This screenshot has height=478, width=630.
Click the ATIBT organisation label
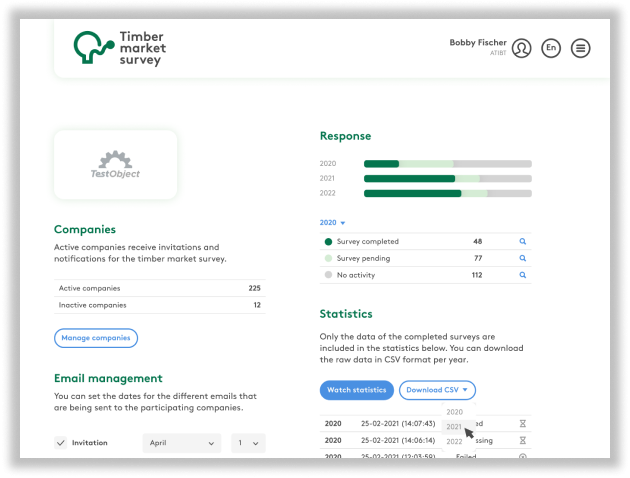pos(498,53)
